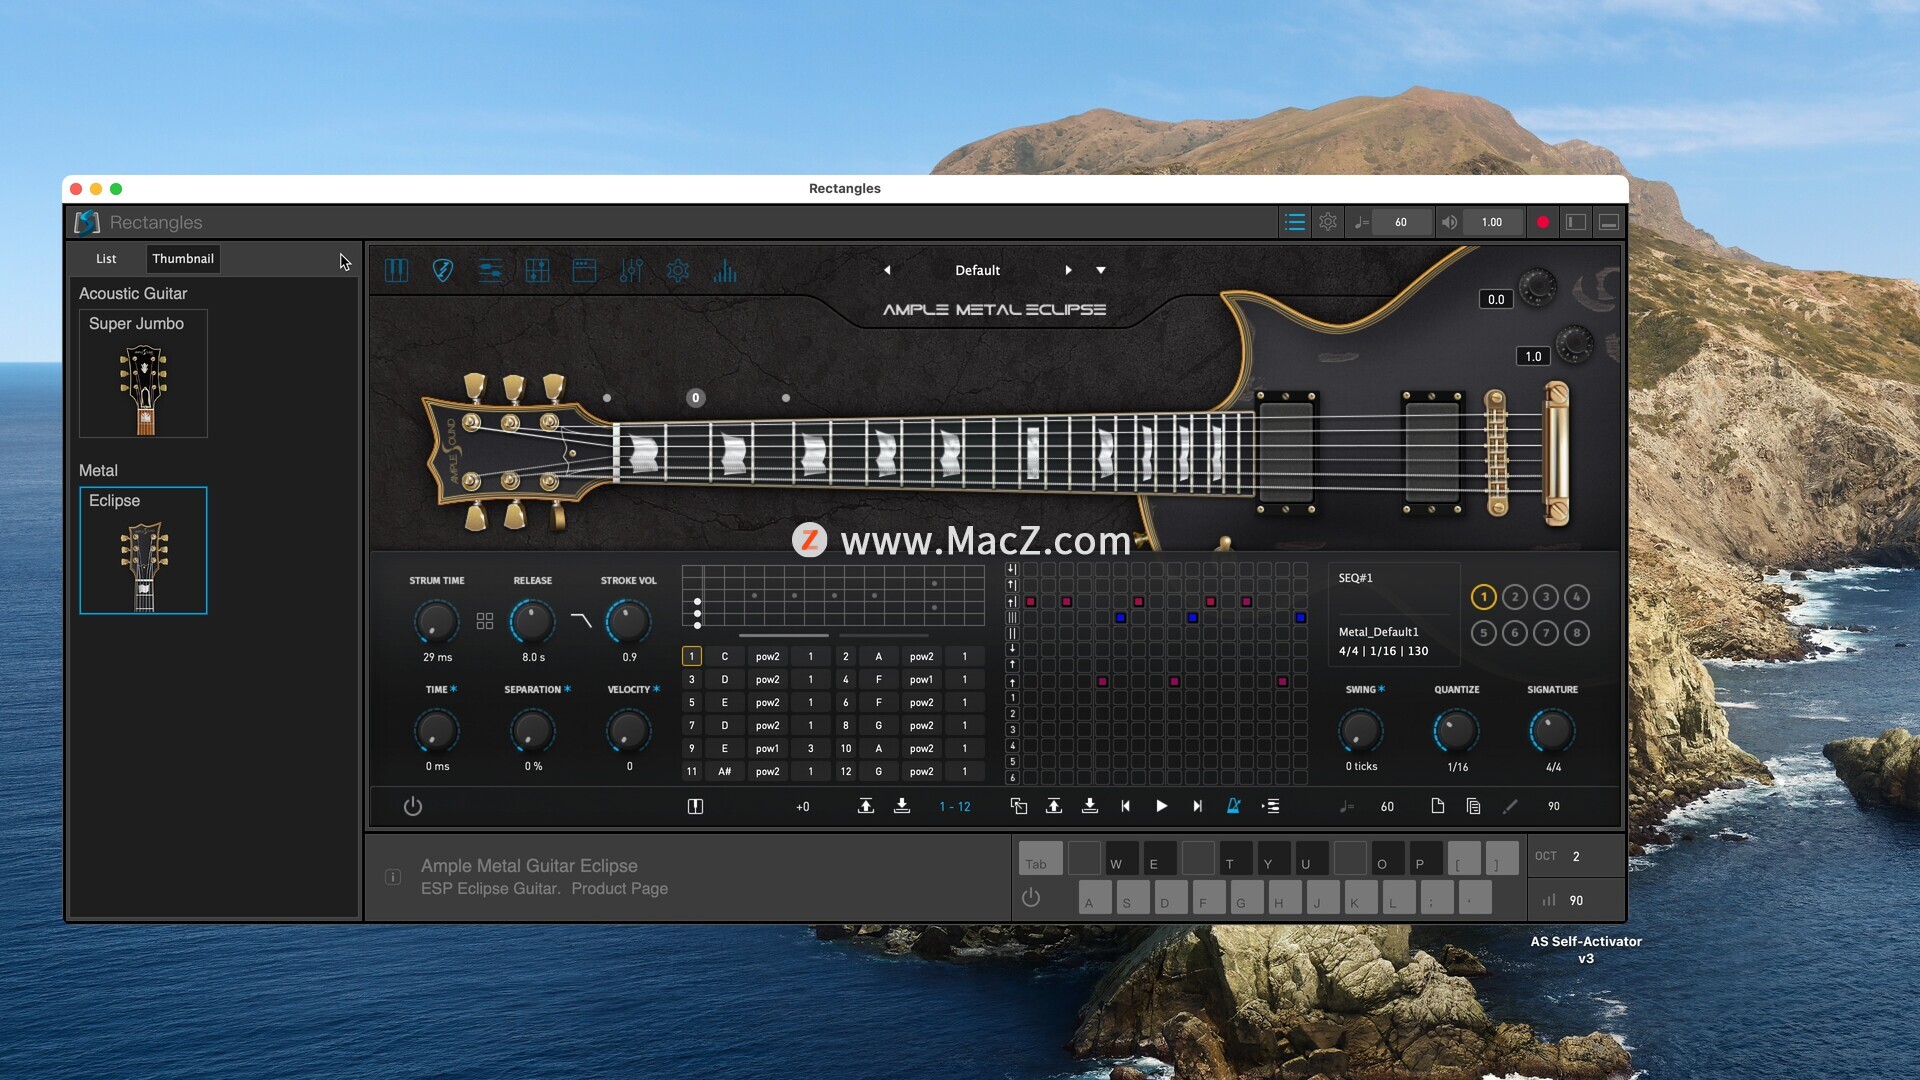Click the capo position marker 0
Viewport: 1920px width, 1080px height.
[x=696, y=398]
